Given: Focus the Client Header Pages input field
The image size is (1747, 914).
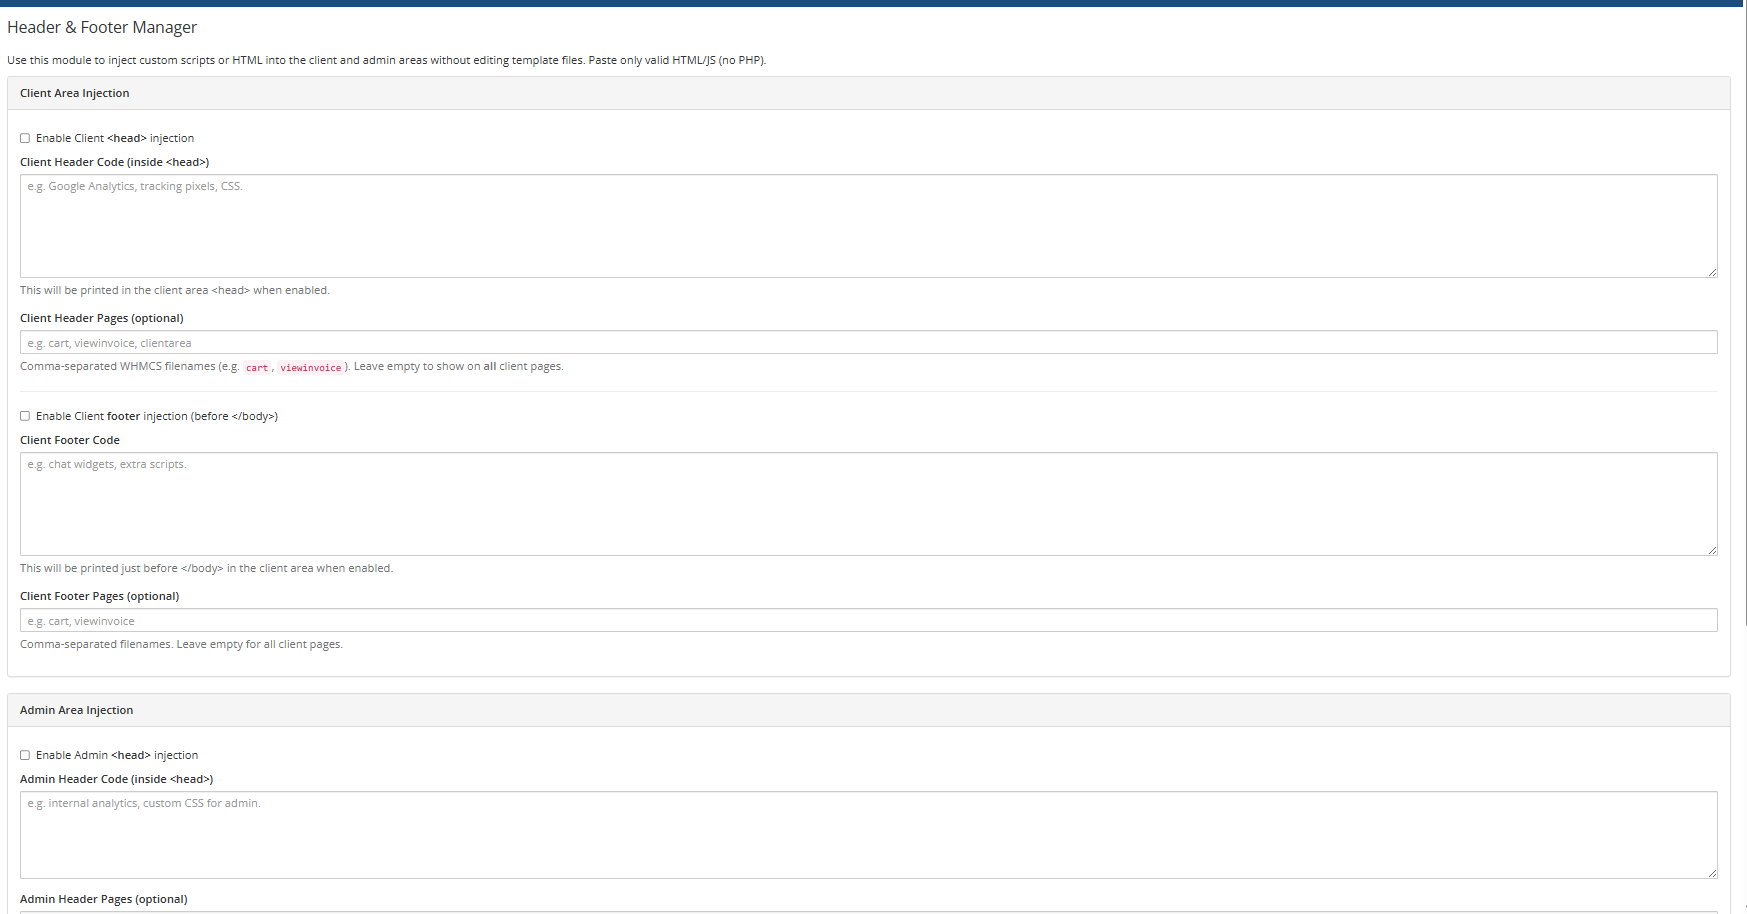Looking at the screenshot, I should [x=868, y=343].
